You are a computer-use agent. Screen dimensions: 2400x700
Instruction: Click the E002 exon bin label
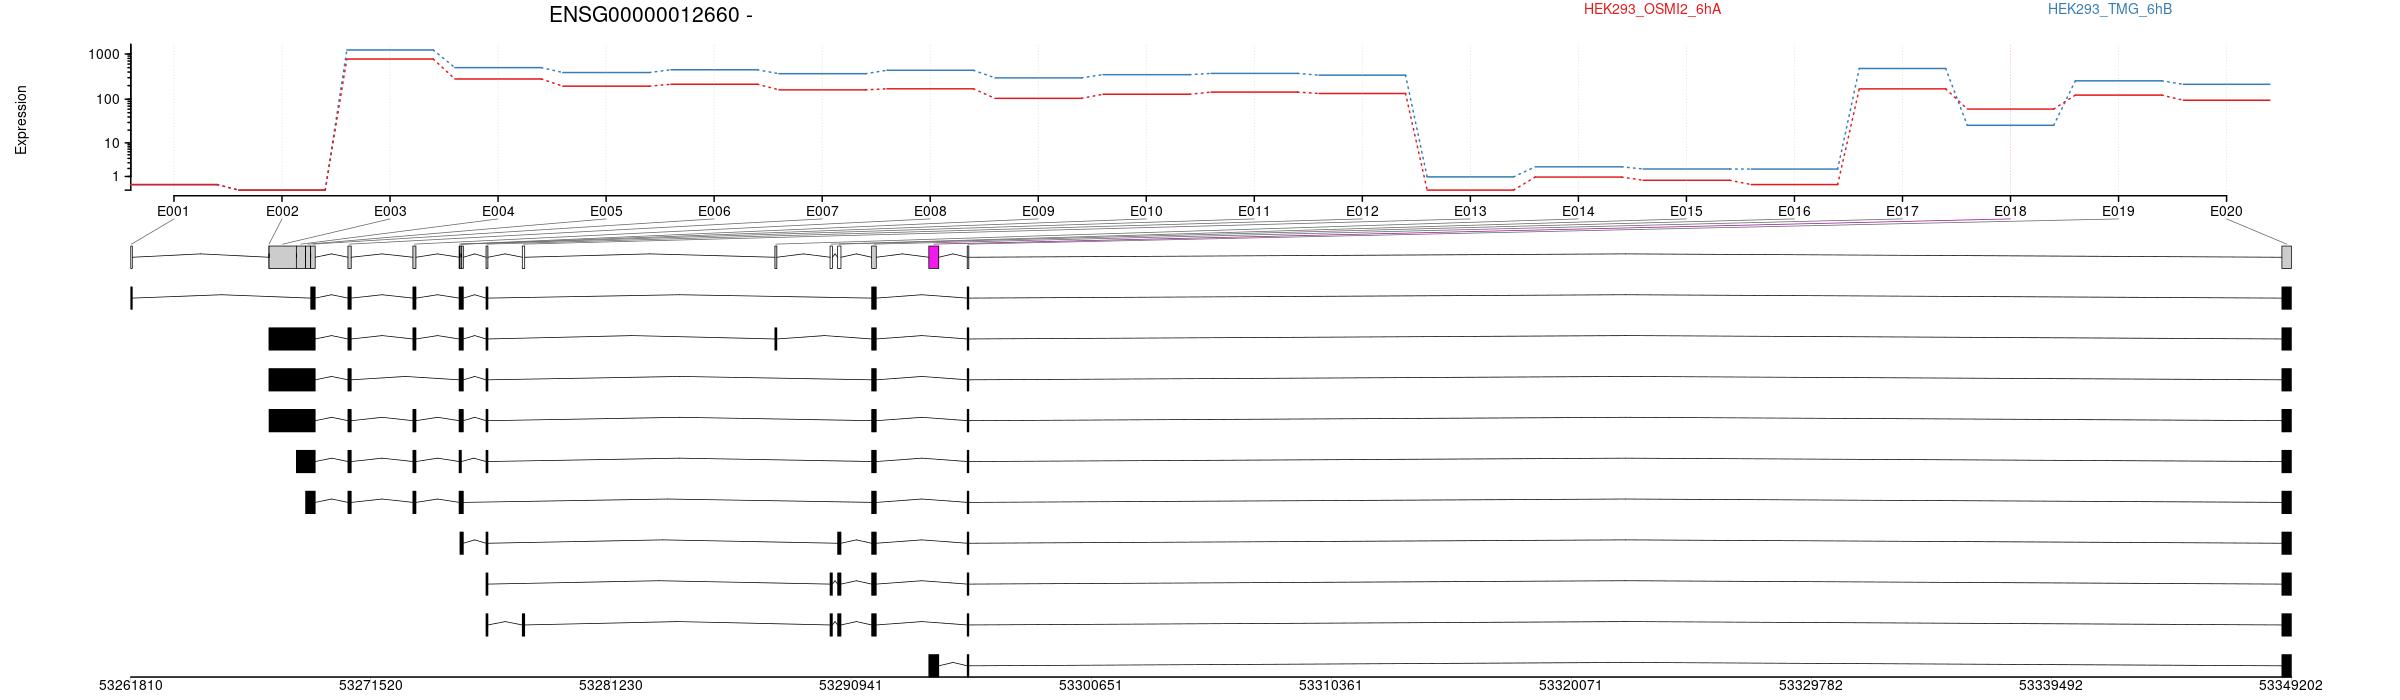(x=282, y=212)
